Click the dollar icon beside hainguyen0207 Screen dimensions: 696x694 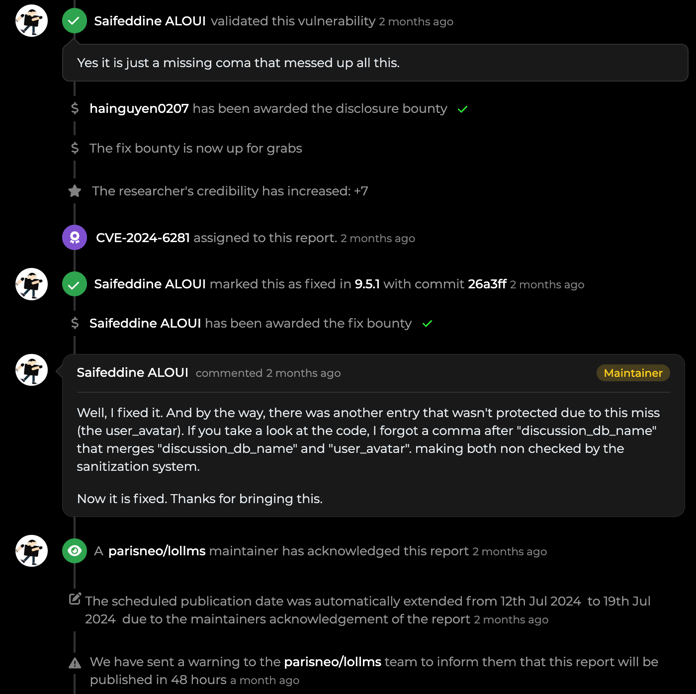75,108
